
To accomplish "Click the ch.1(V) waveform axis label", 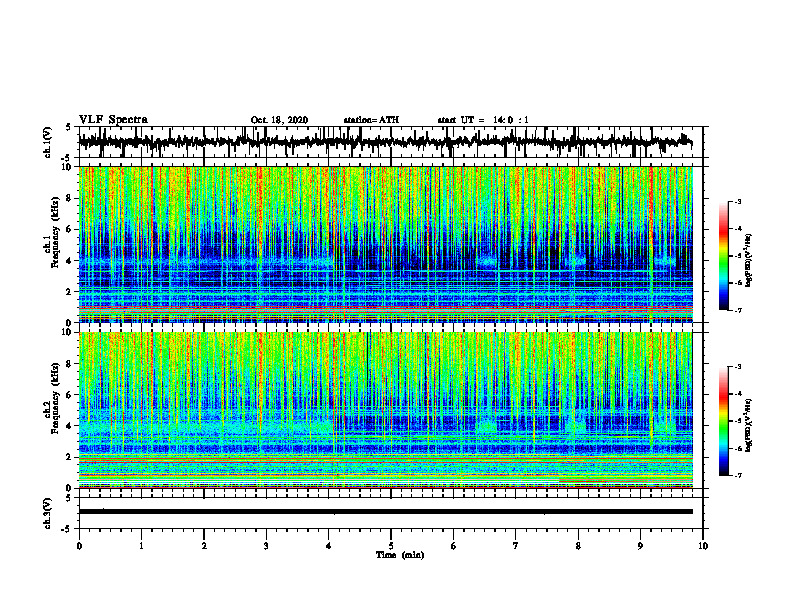I will [48, 142].
